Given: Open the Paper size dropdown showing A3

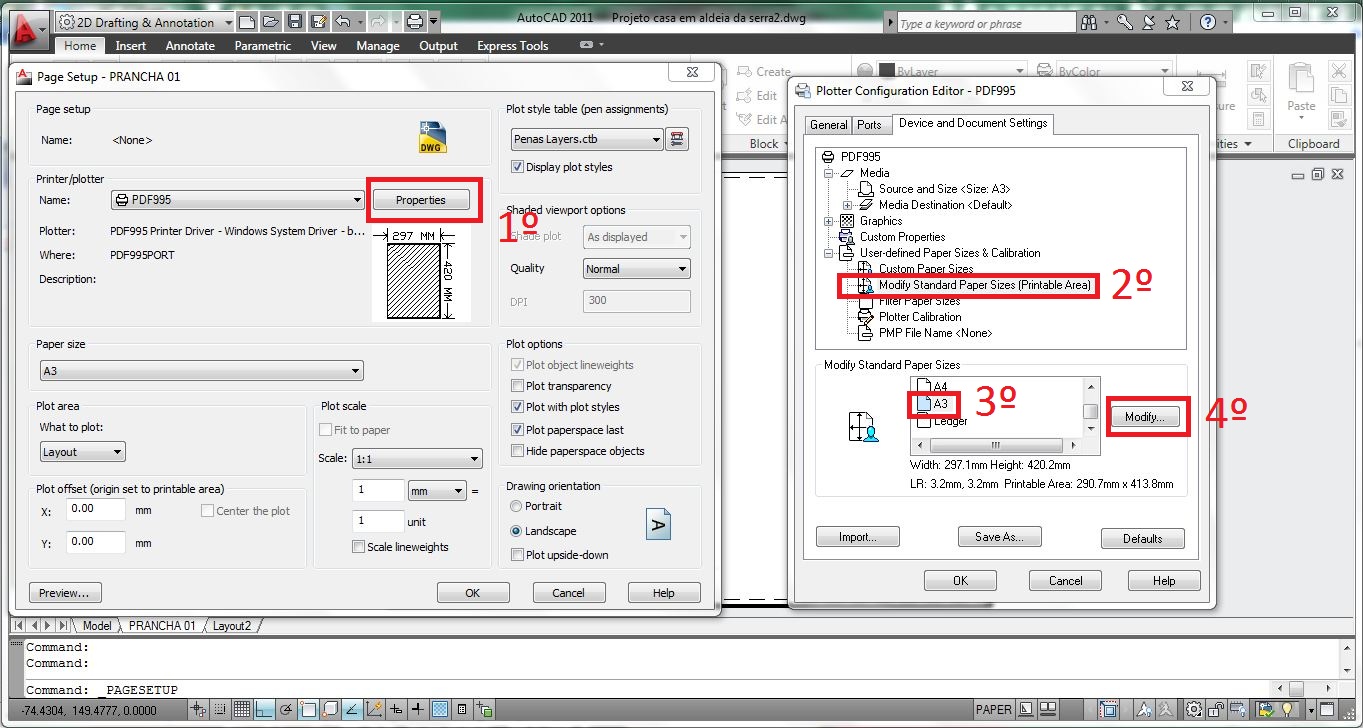Looking at the screenshot, I should tap(355, 369).
